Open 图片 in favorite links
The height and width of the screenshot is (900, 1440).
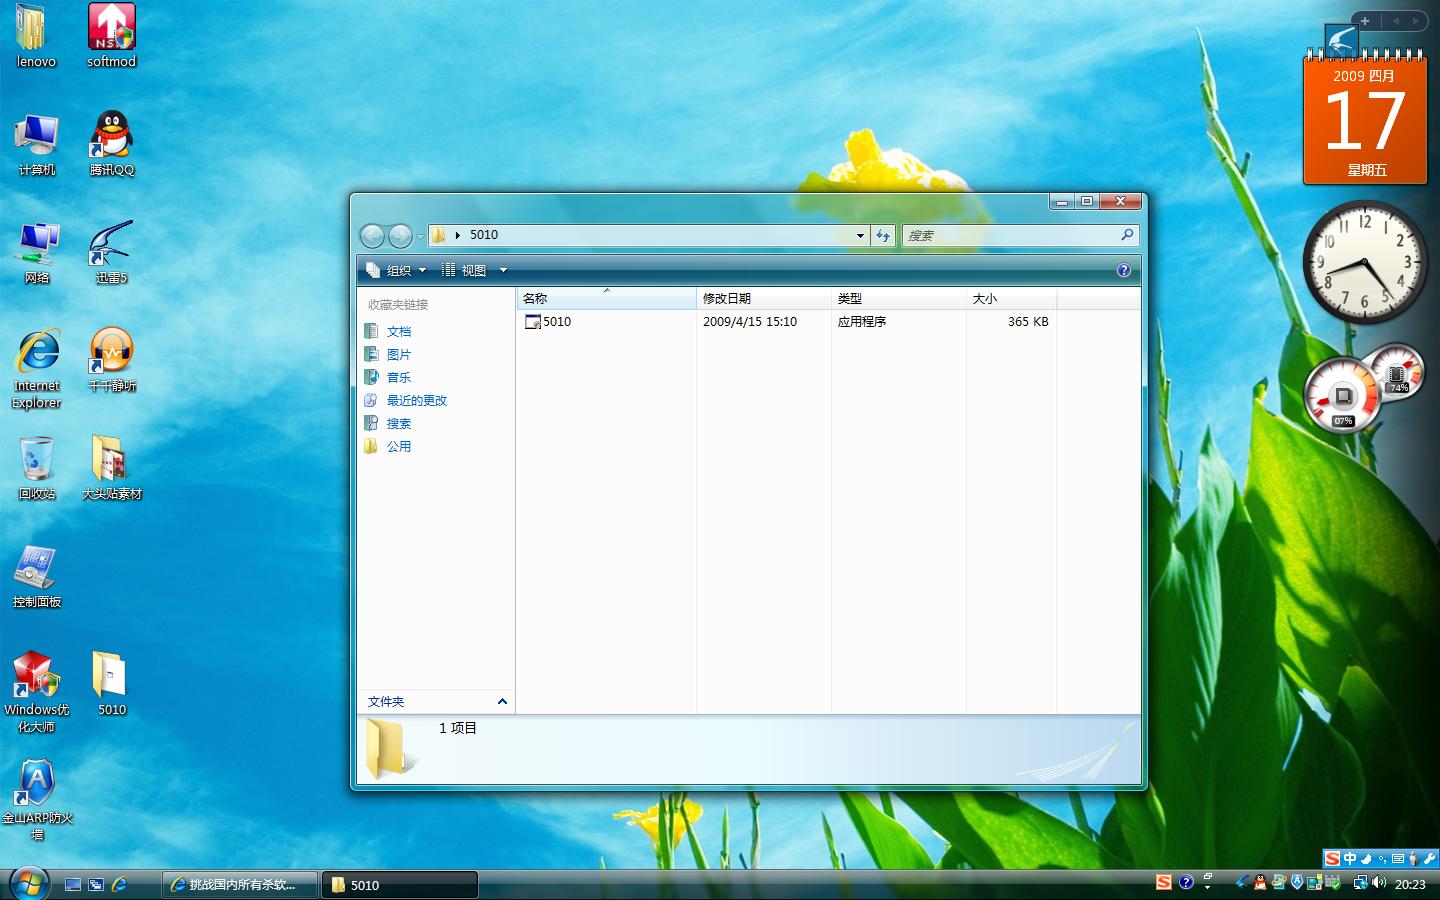pyautogui.click(x=399, y=354)
